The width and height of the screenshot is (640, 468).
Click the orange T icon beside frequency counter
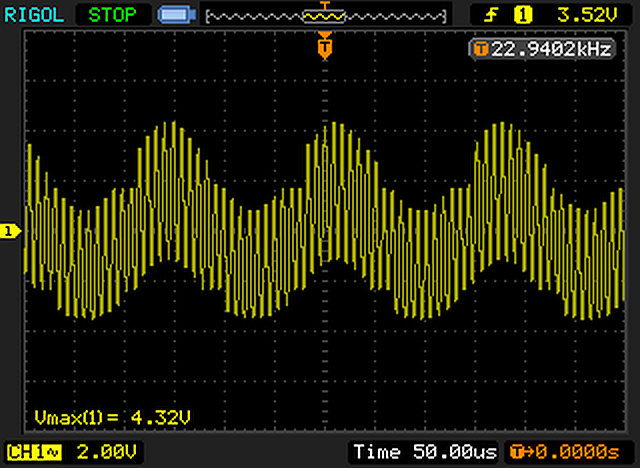(x=481, y=49)
